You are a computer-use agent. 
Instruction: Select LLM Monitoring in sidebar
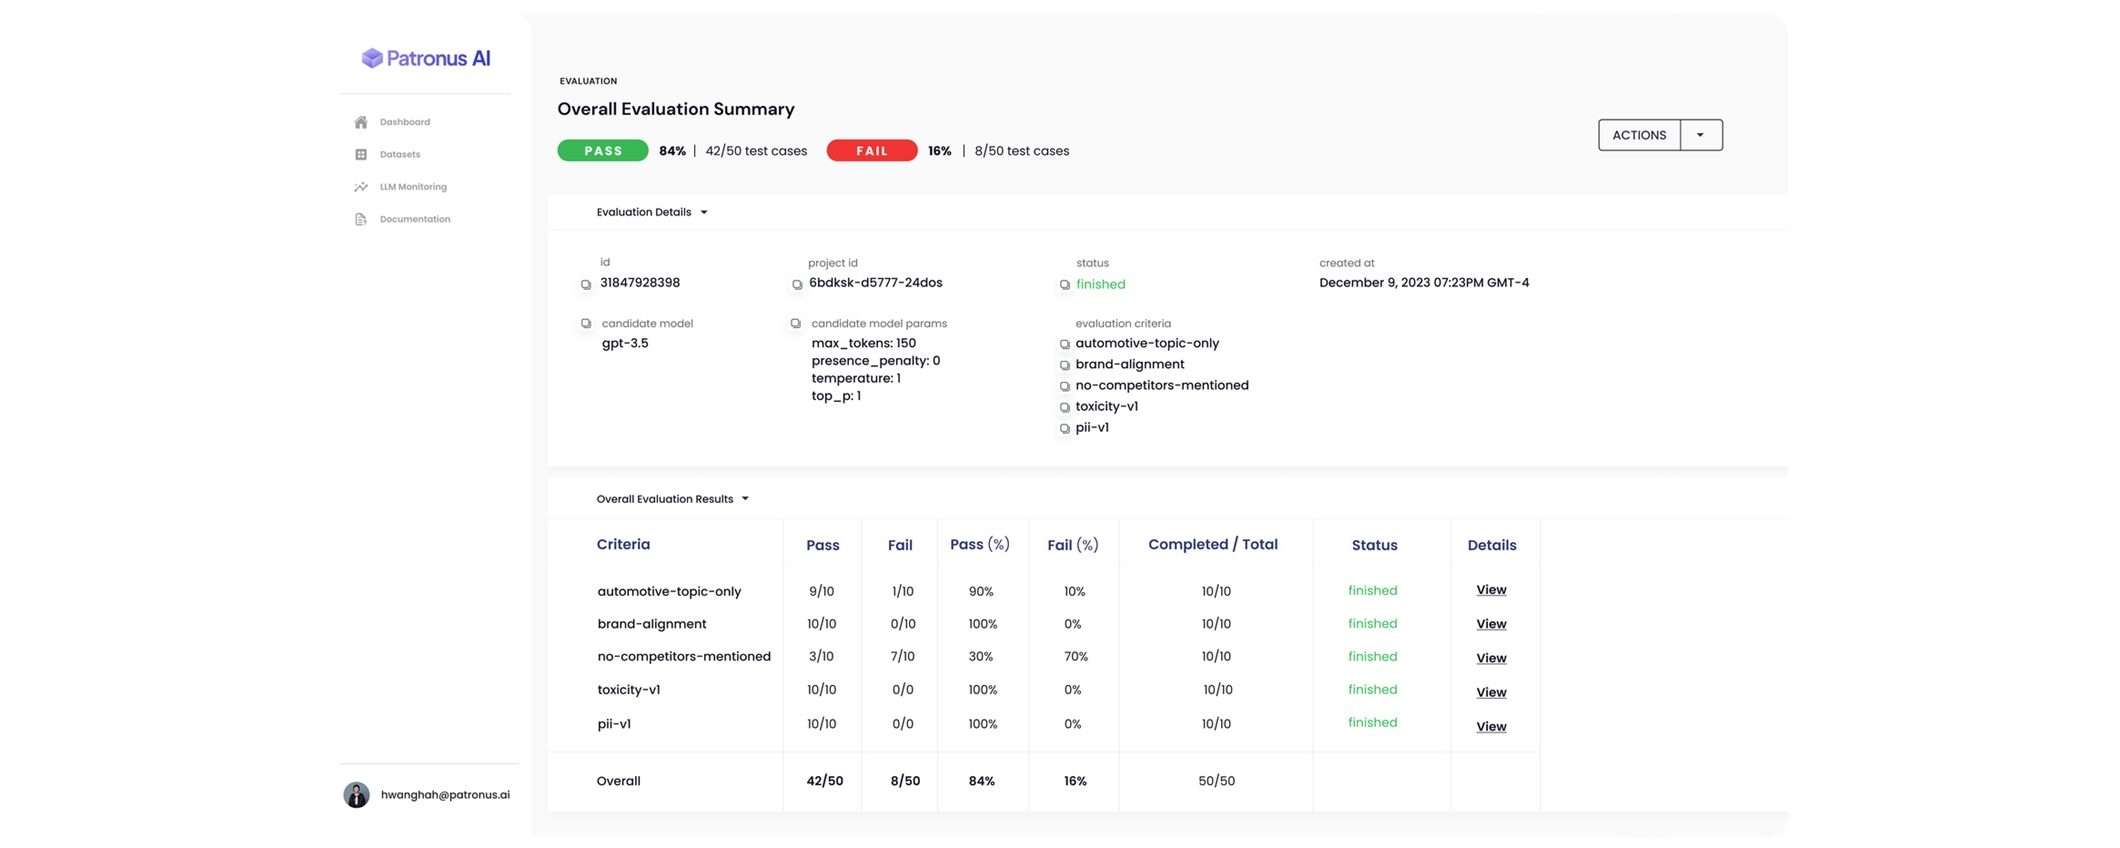[x=413, y=187]
